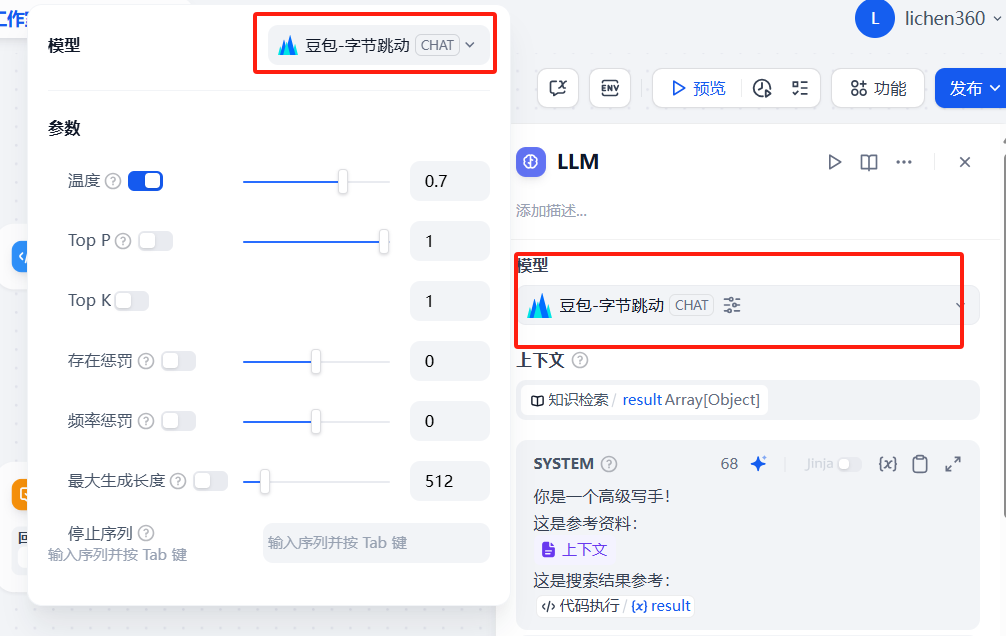Disable the 温度 toggle
This screenshot has height=636, width=1006.
tap(146, 181)
